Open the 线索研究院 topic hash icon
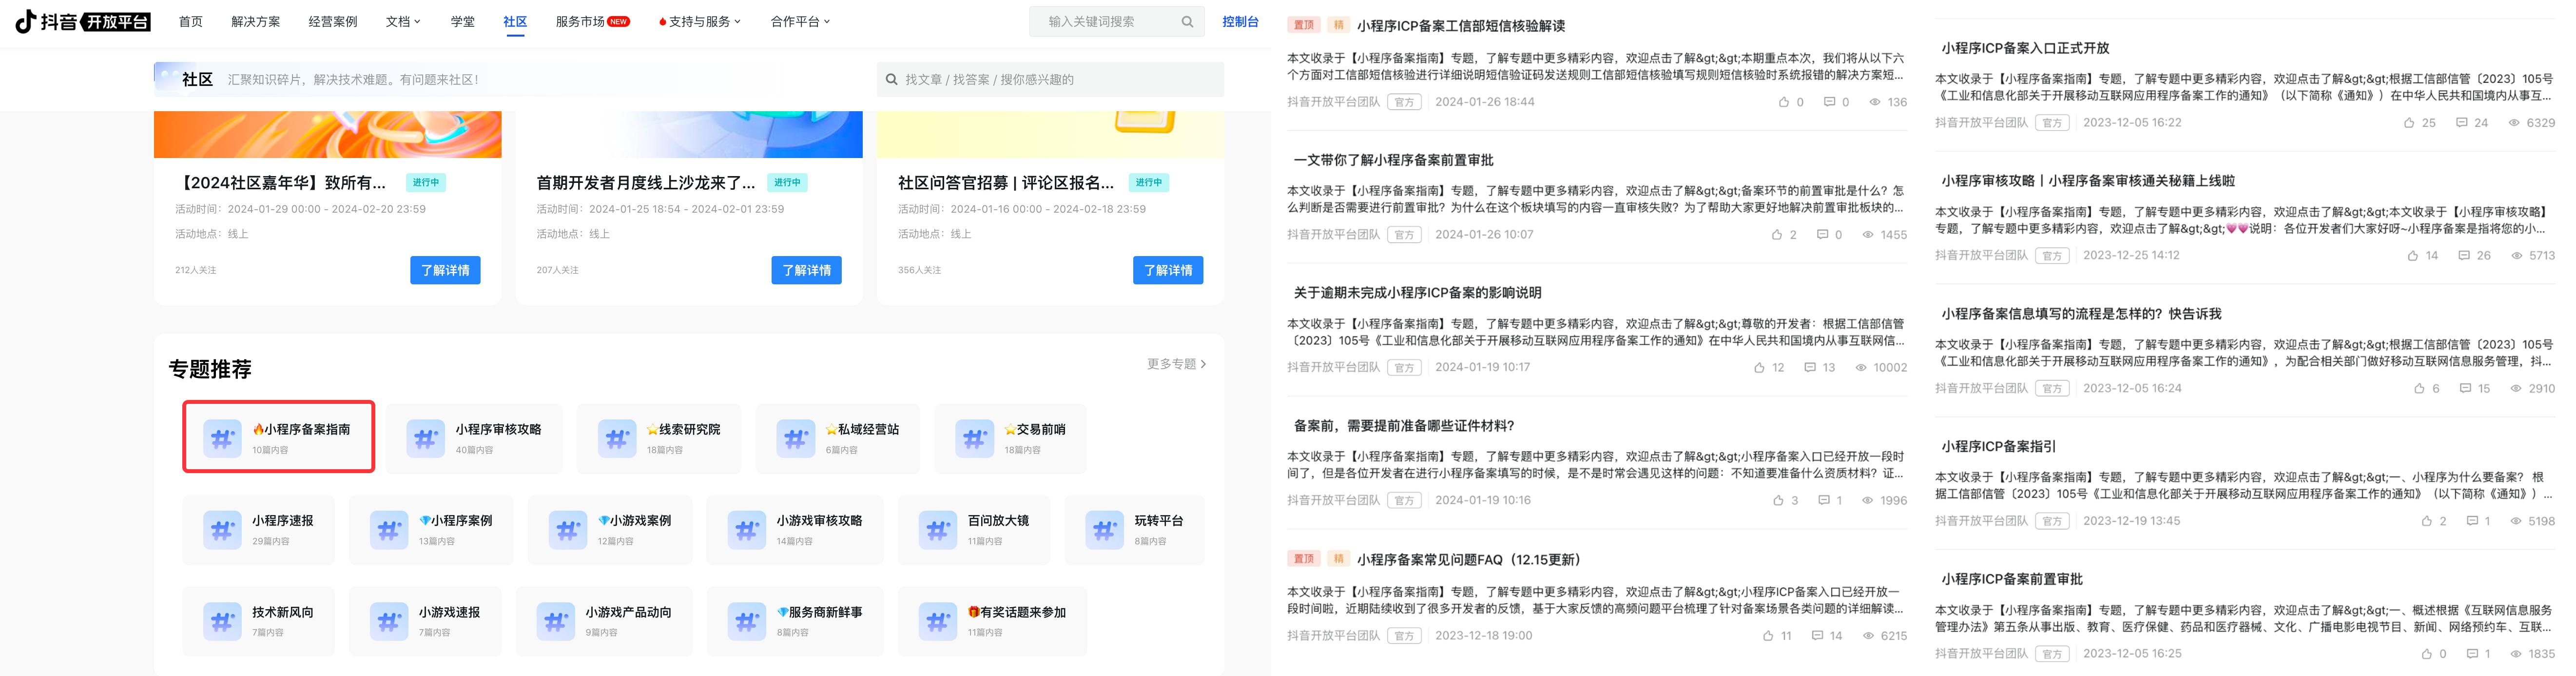 click(617, 438)
